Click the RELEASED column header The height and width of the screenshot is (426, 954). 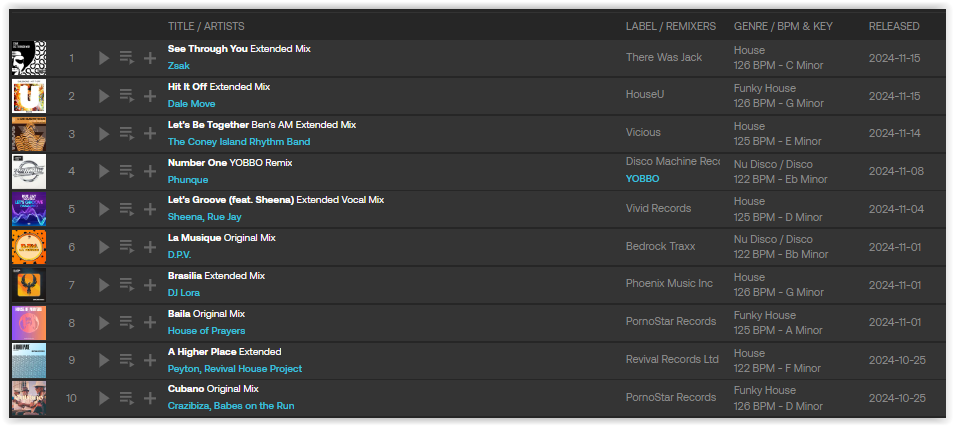click(x=894, y=26)
